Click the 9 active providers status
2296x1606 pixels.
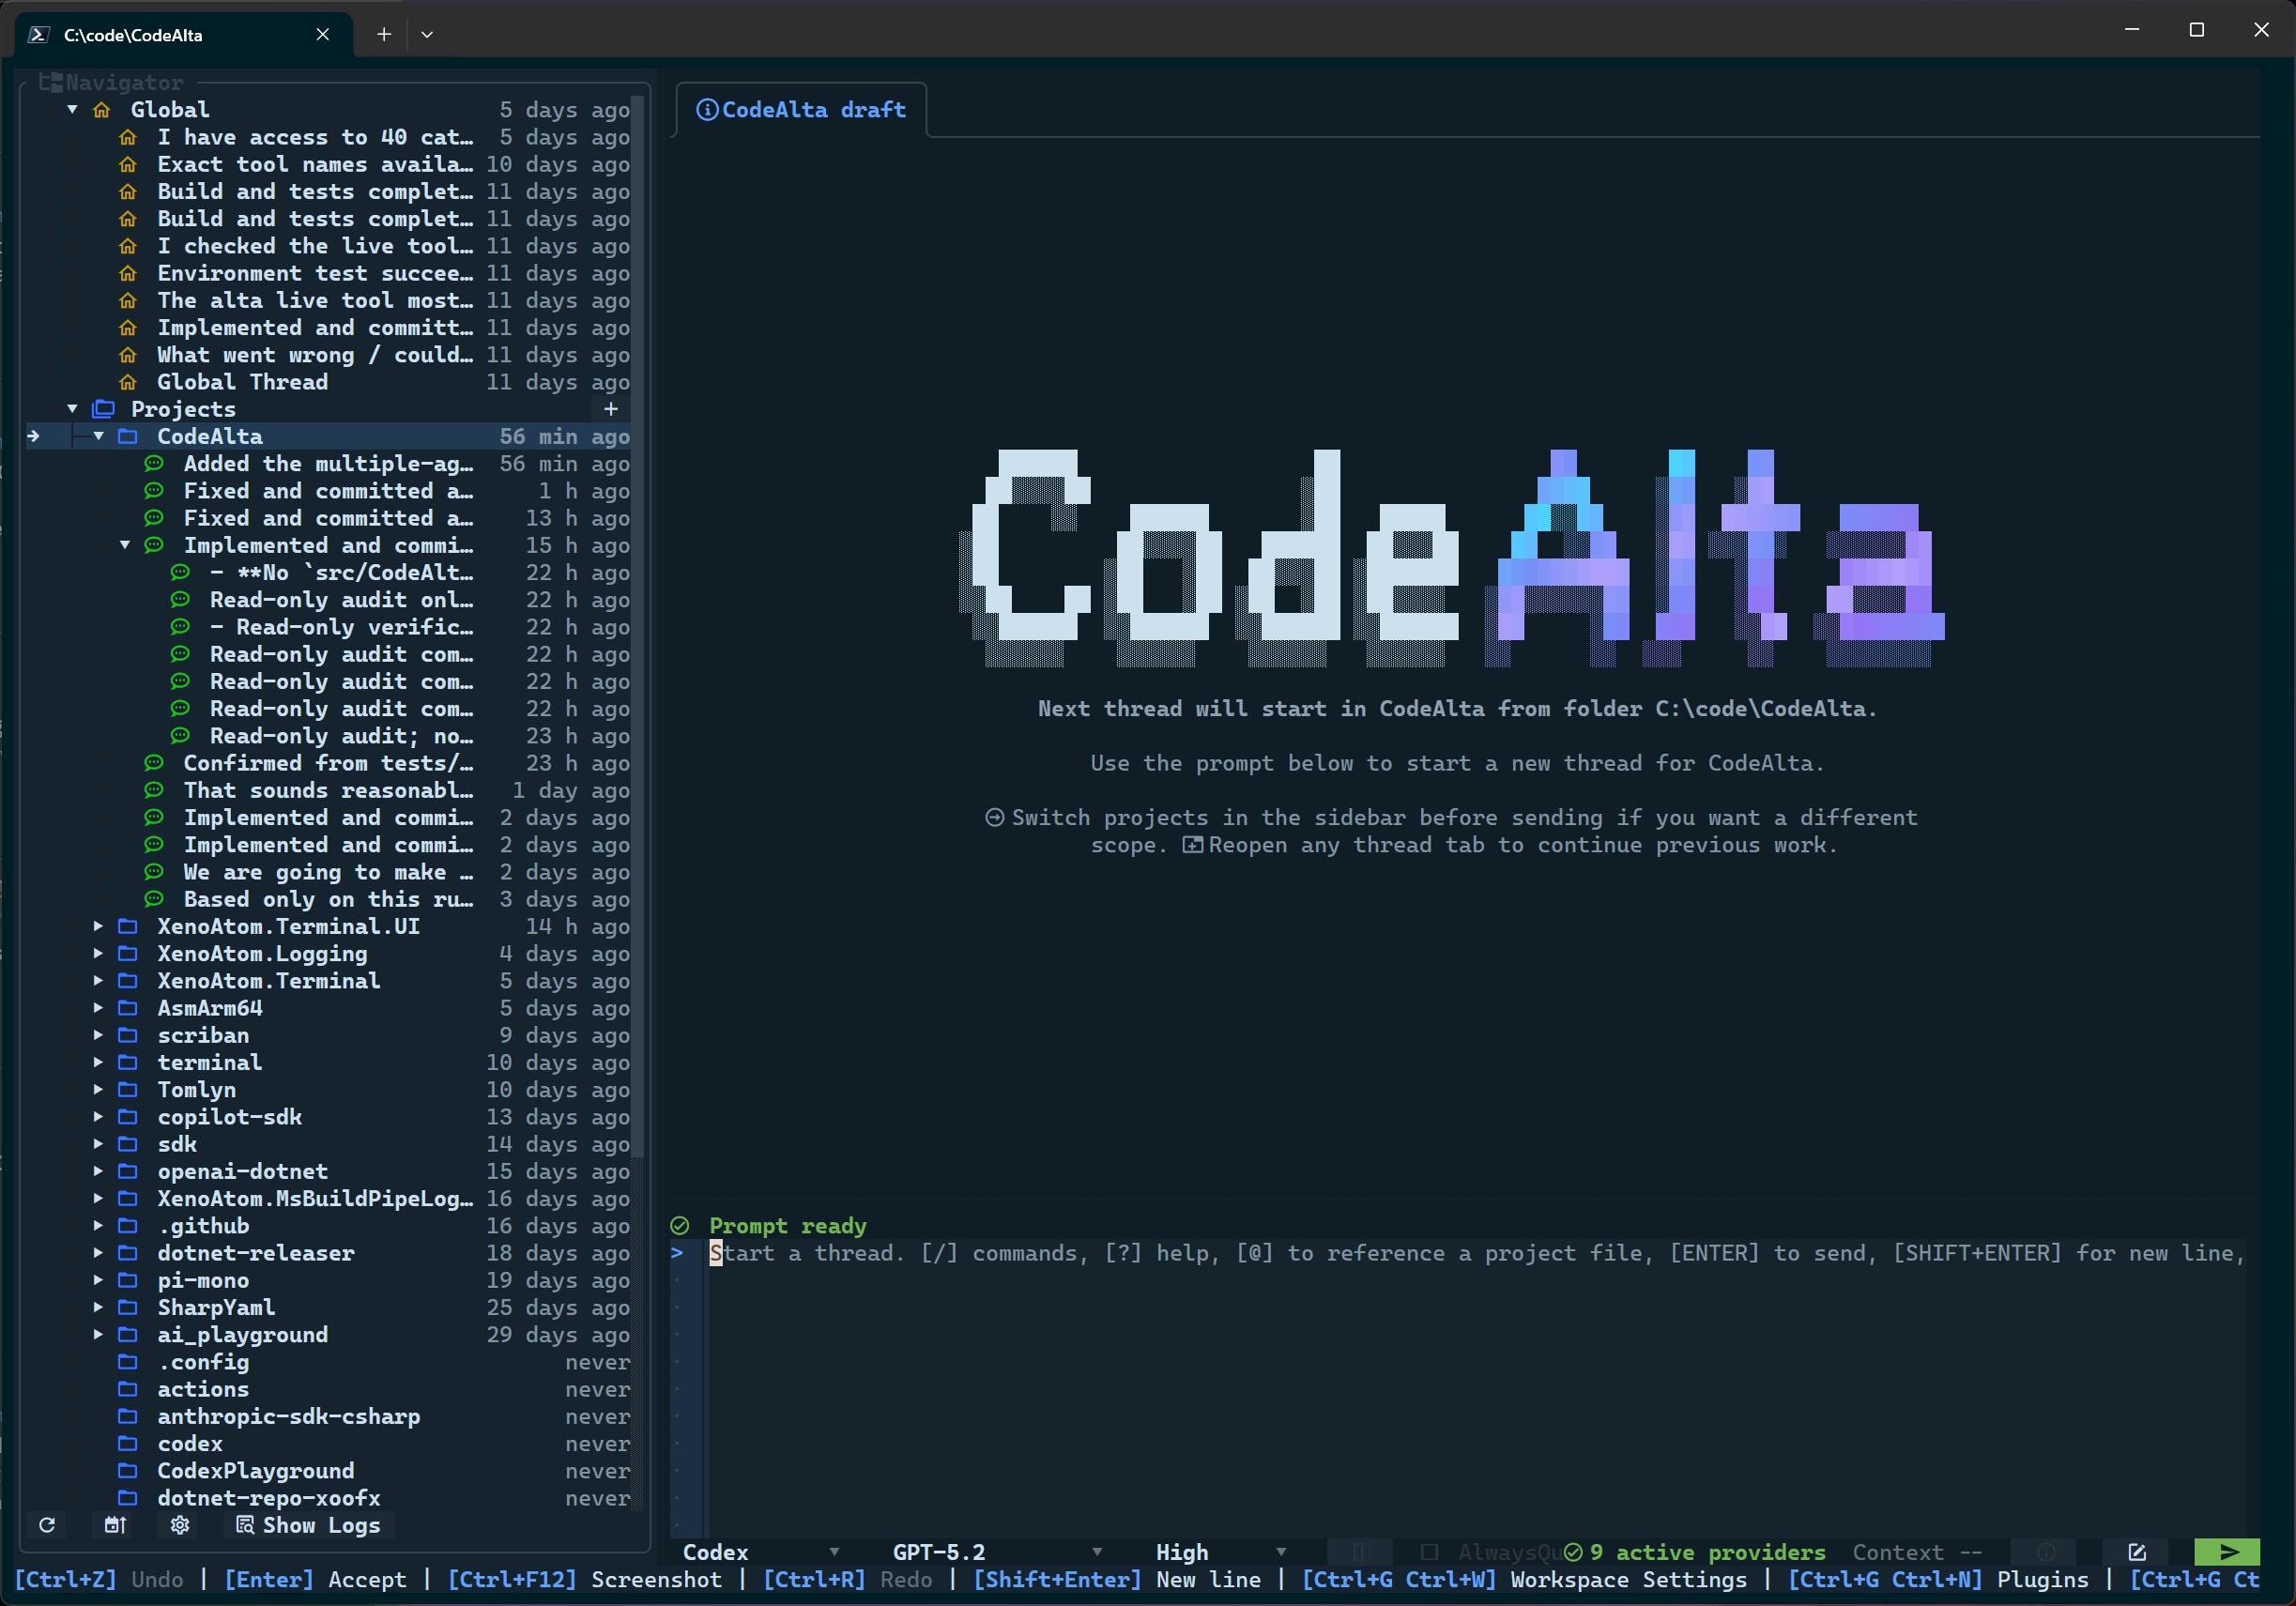point(1695,1552)
